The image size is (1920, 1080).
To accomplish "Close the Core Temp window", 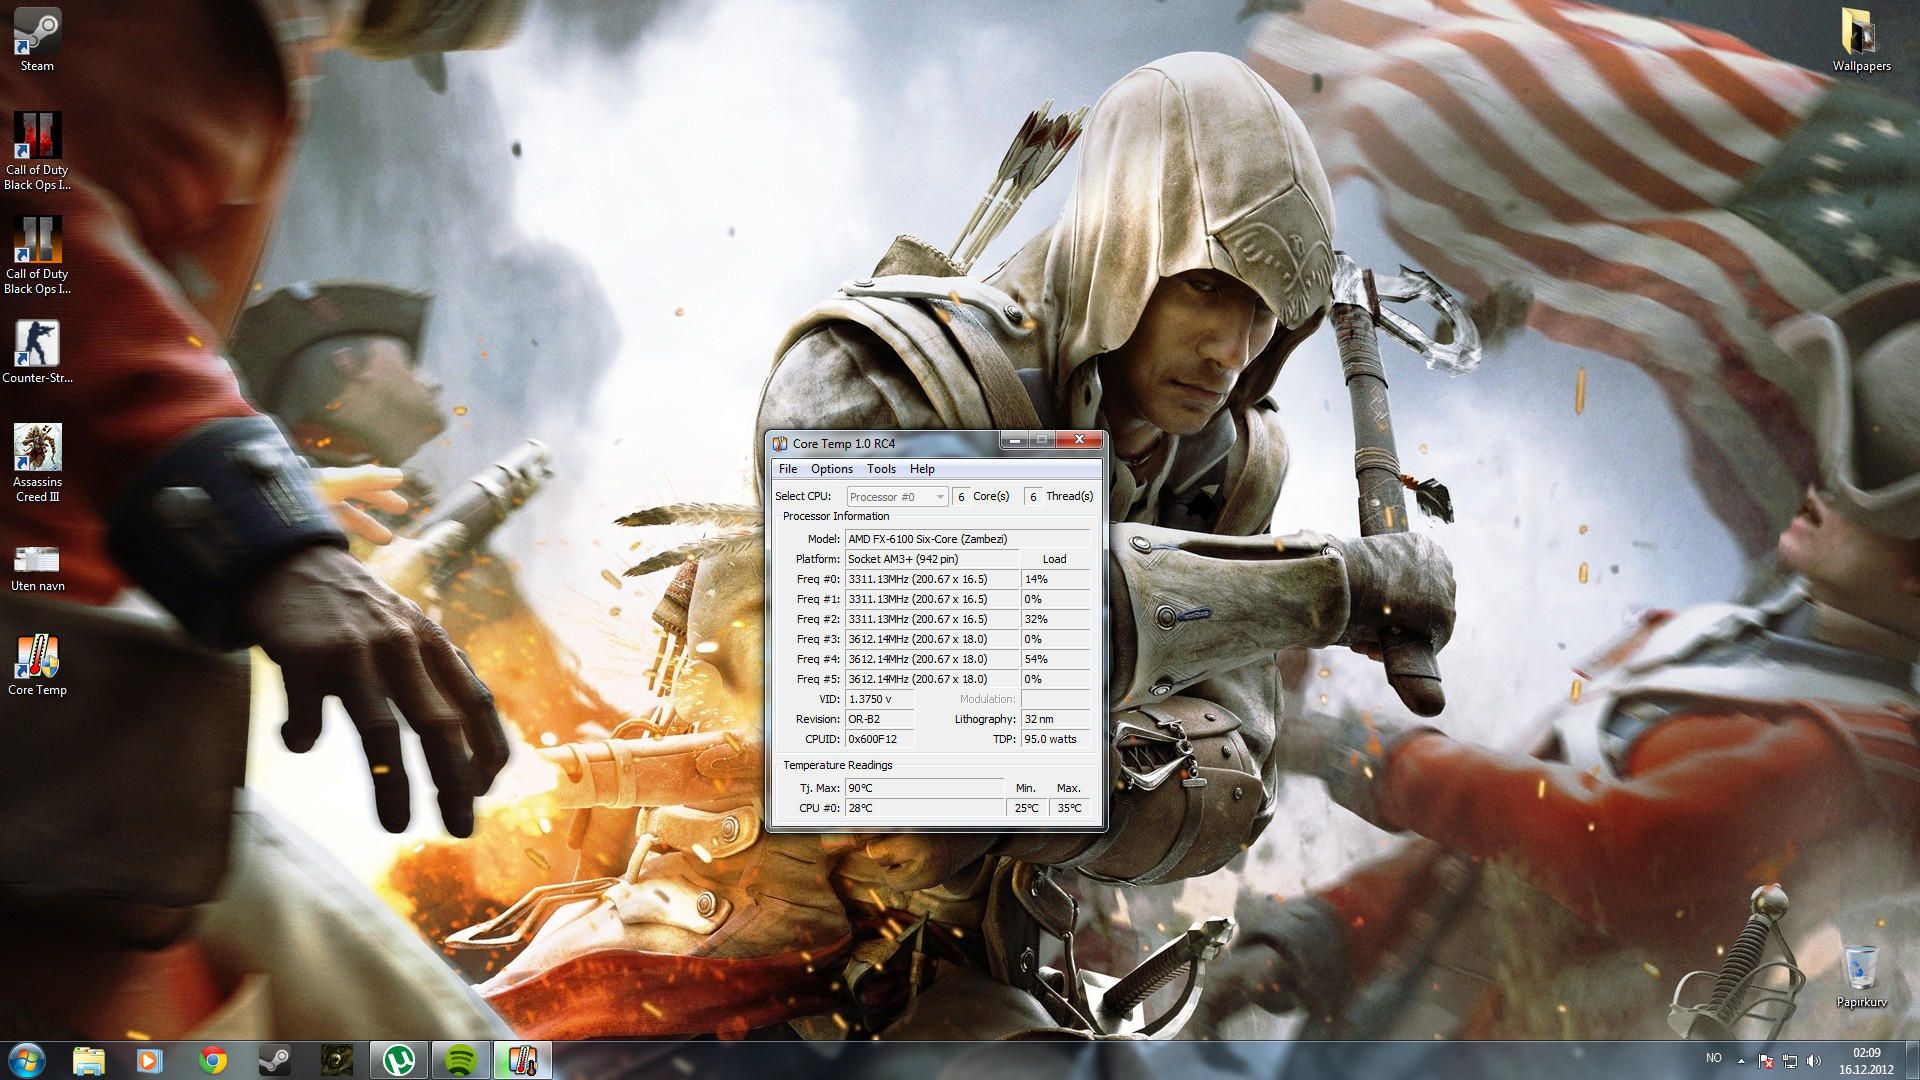I will pos(1079,440).
